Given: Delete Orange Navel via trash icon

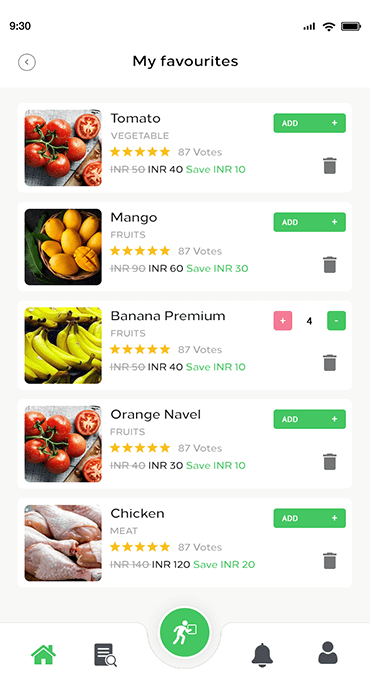Looking at the screenshot, I should [x=330, y=462].
